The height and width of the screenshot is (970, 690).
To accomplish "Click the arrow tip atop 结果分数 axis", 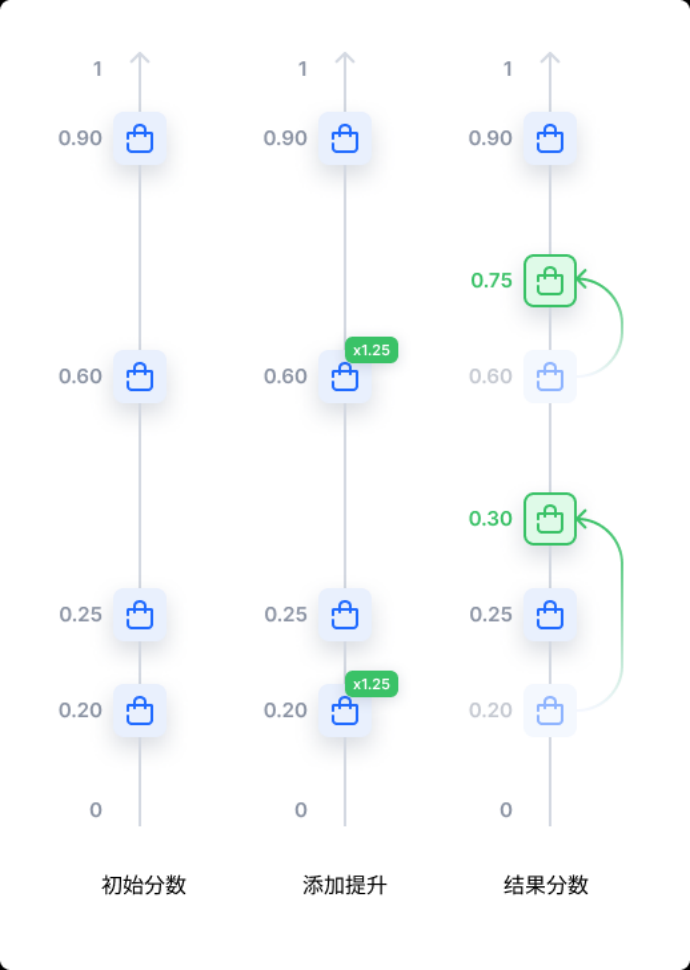I will pyautogui.click(x=550, y=59).
